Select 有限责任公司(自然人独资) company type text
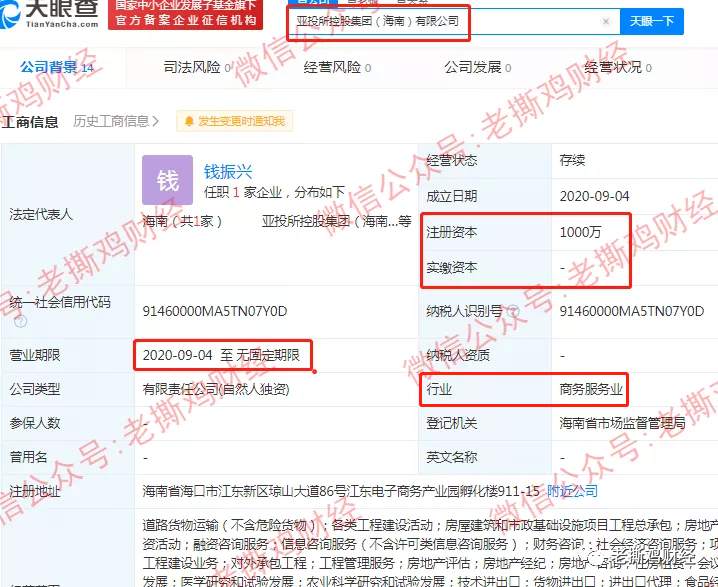Screen dimensions: 718x587 [x=216, y=389]
